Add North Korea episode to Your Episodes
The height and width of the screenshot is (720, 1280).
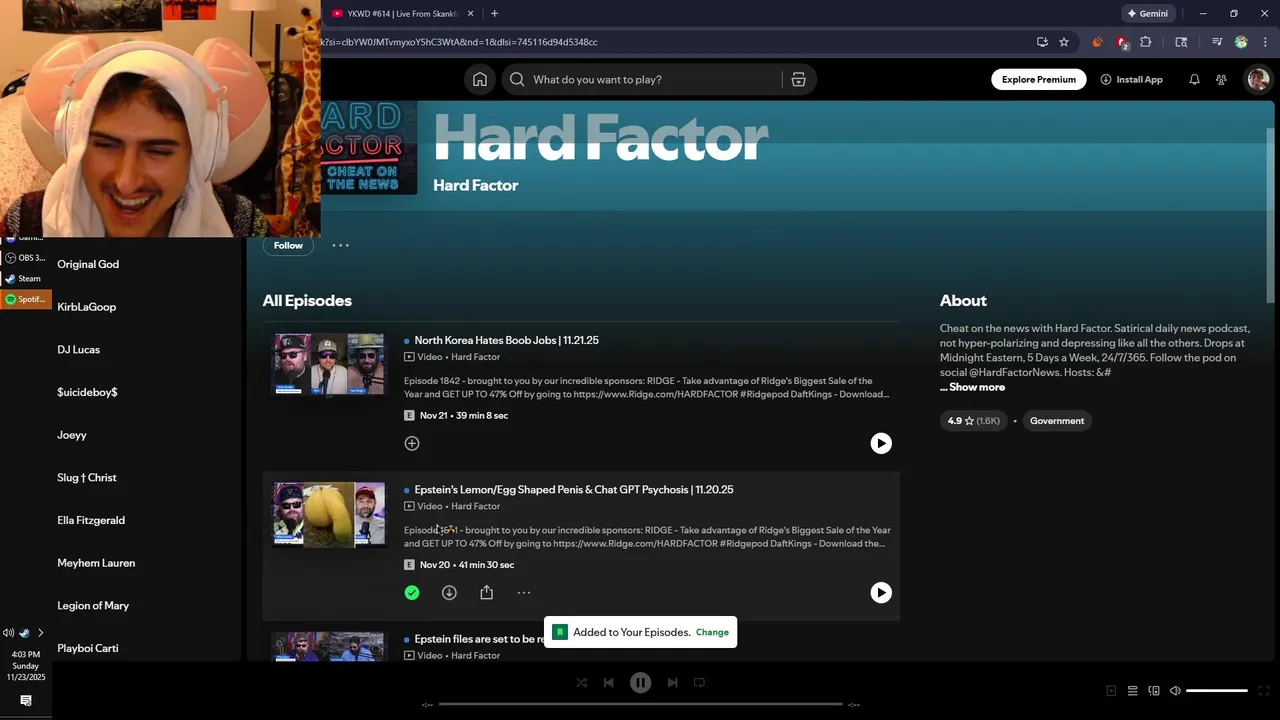[x=412, y=443]
